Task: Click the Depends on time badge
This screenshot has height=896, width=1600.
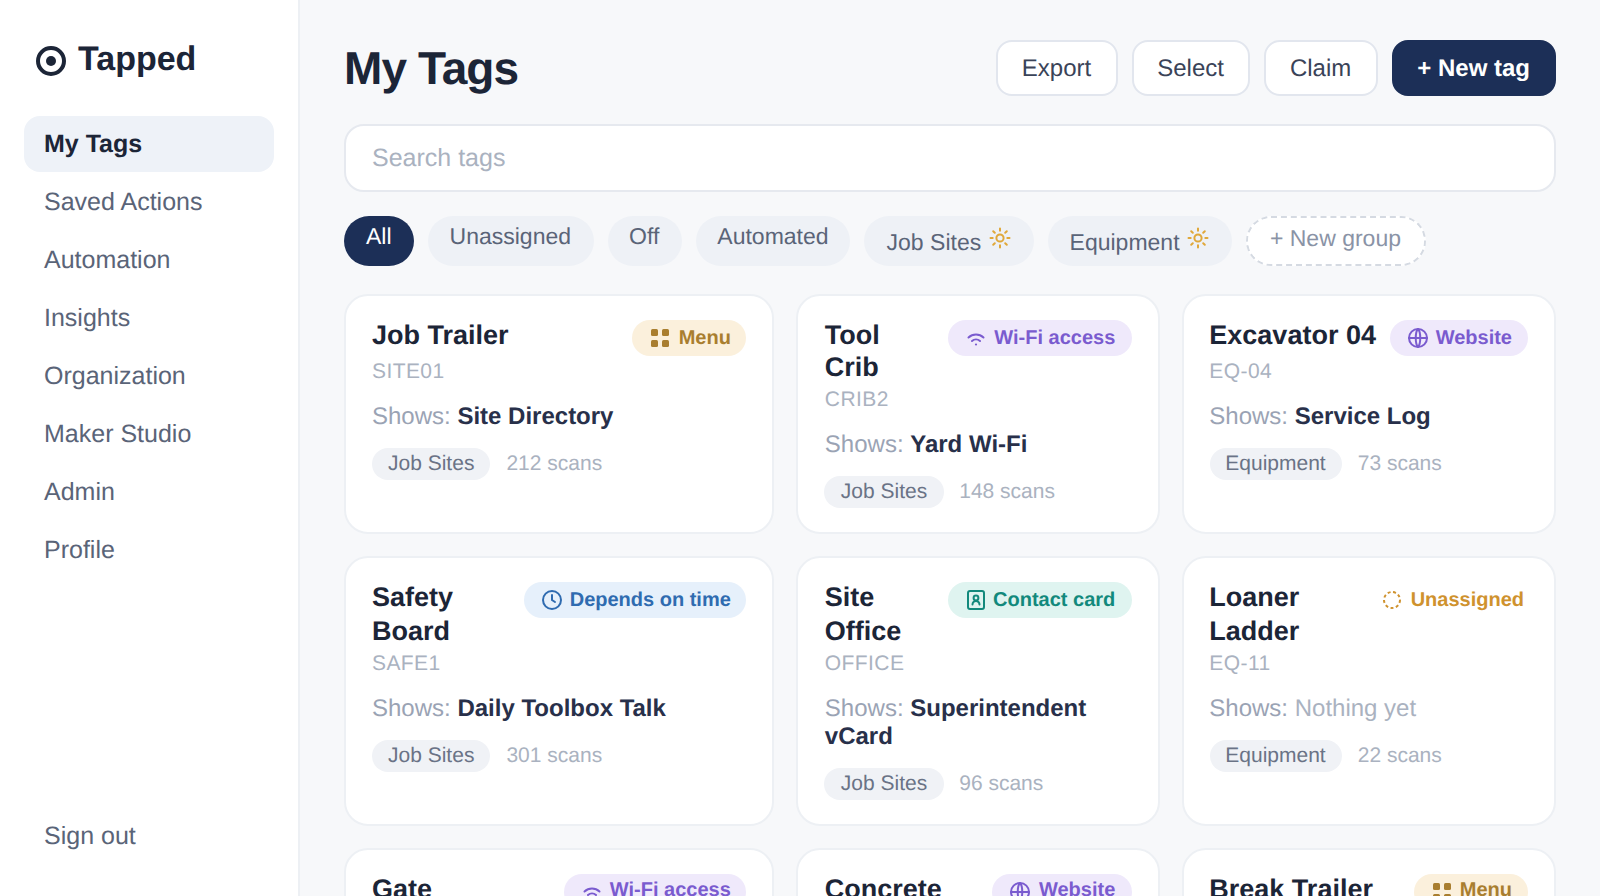Action: coord(635,600)
